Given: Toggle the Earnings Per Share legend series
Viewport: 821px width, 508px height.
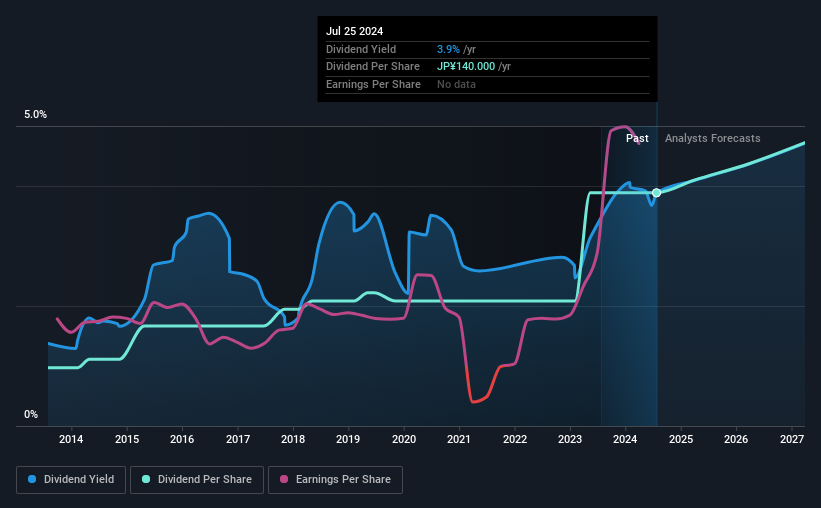Looking at the screenshot, I should [335, 480].
